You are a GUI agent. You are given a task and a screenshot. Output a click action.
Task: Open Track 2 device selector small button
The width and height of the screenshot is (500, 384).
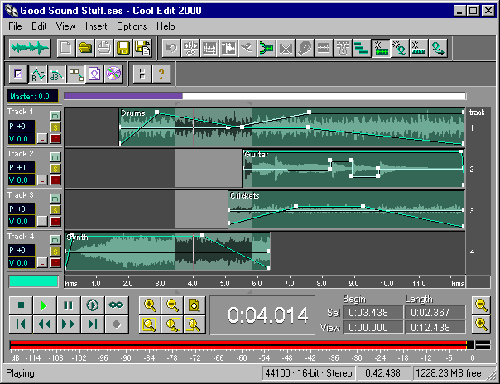coord(42,180)
